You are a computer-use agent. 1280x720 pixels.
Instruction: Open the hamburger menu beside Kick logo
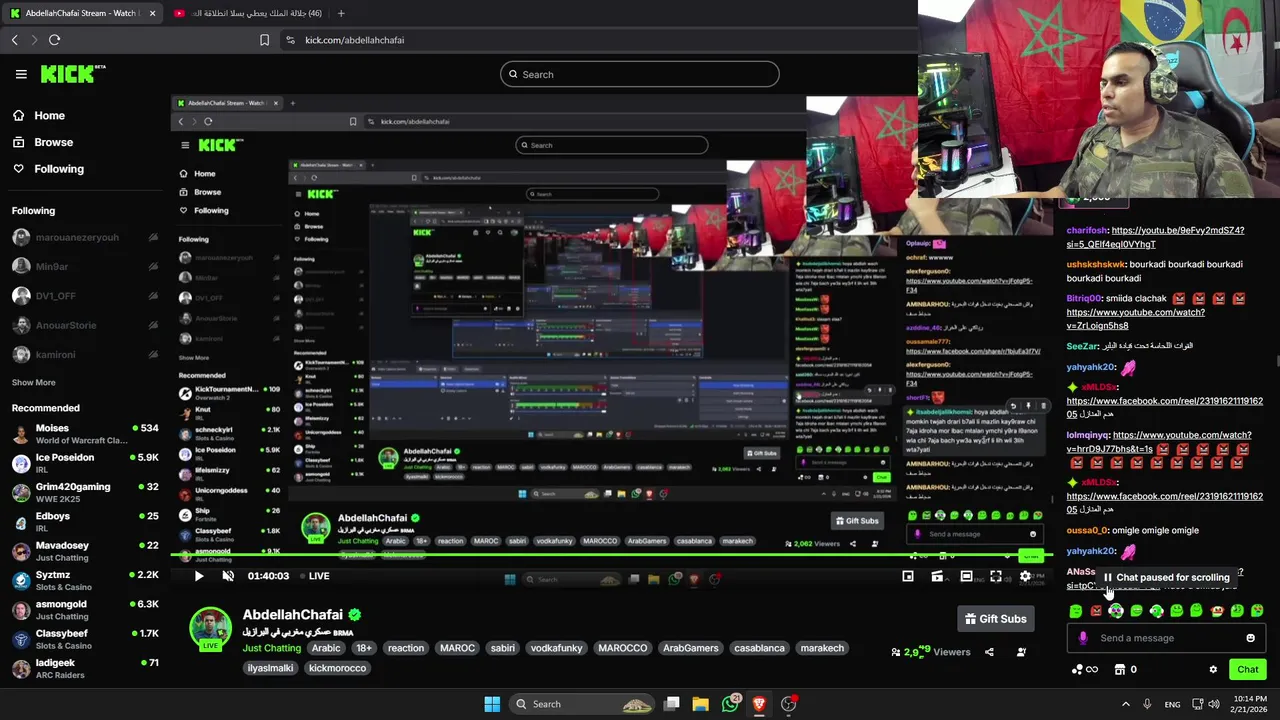point(21,74)
